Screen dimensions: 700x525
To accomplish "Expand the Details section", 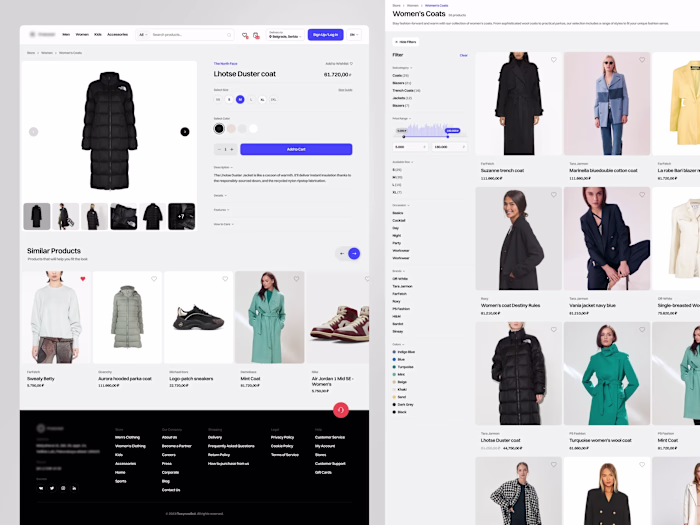I will [220, 196].
